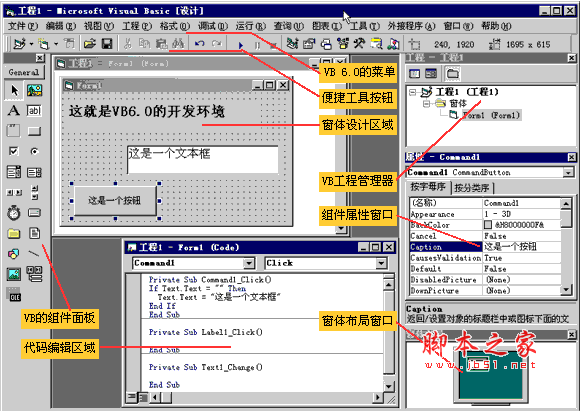This screenshot has height=411, width=583.
Task: Select the Caption property row
Action: tap(485, 247)
